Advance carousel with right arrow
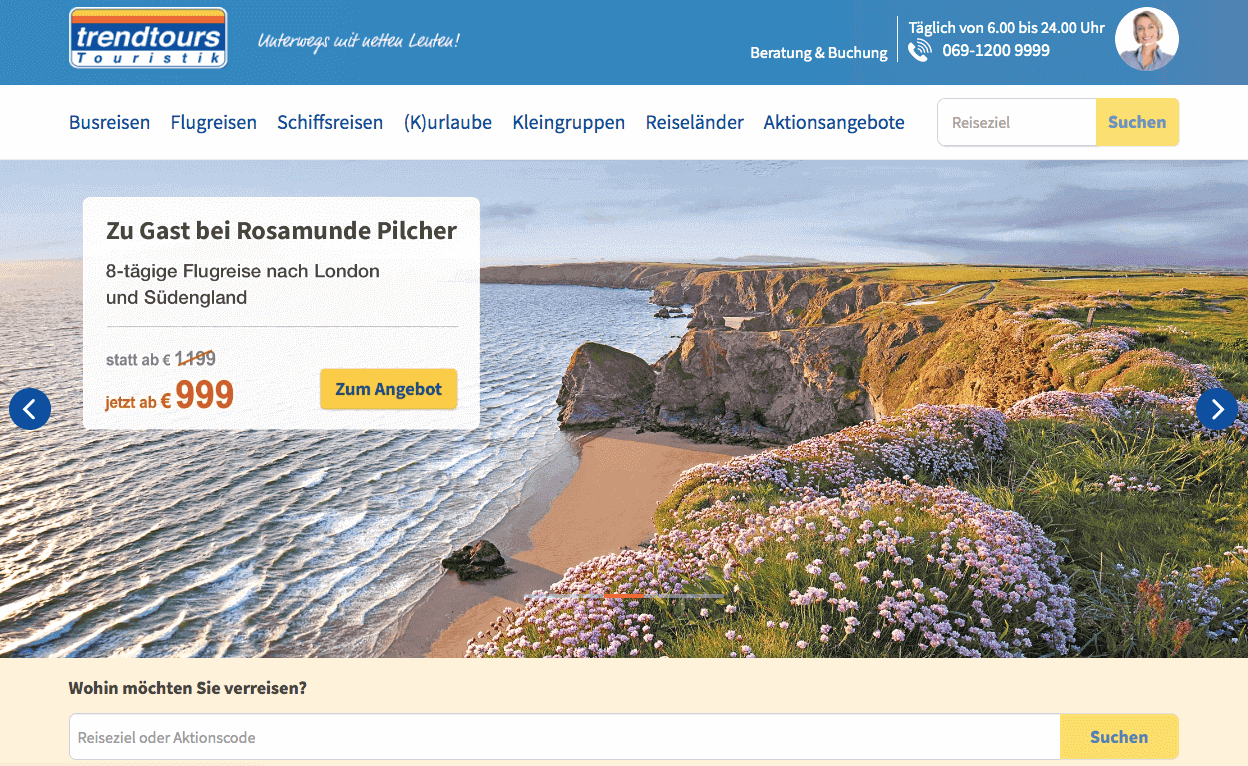The width and height of the screenshot is (1248, 766). 1217,409
